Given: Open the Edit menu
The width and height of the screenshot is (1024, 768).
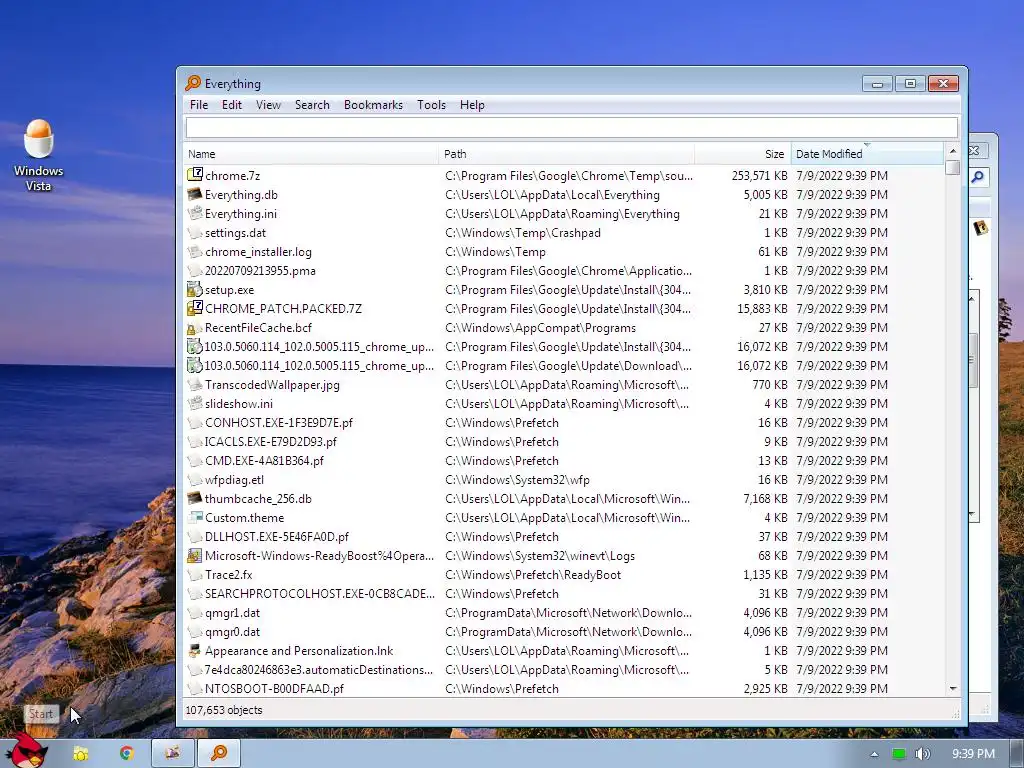Looking at the screenshot, I should pos(231,105).
